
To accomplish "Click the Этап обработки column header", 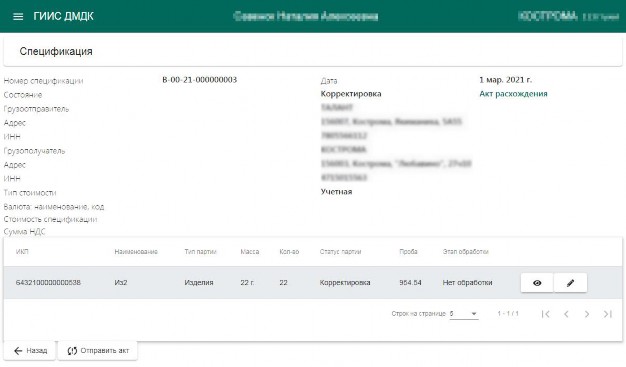I will 466,252.
